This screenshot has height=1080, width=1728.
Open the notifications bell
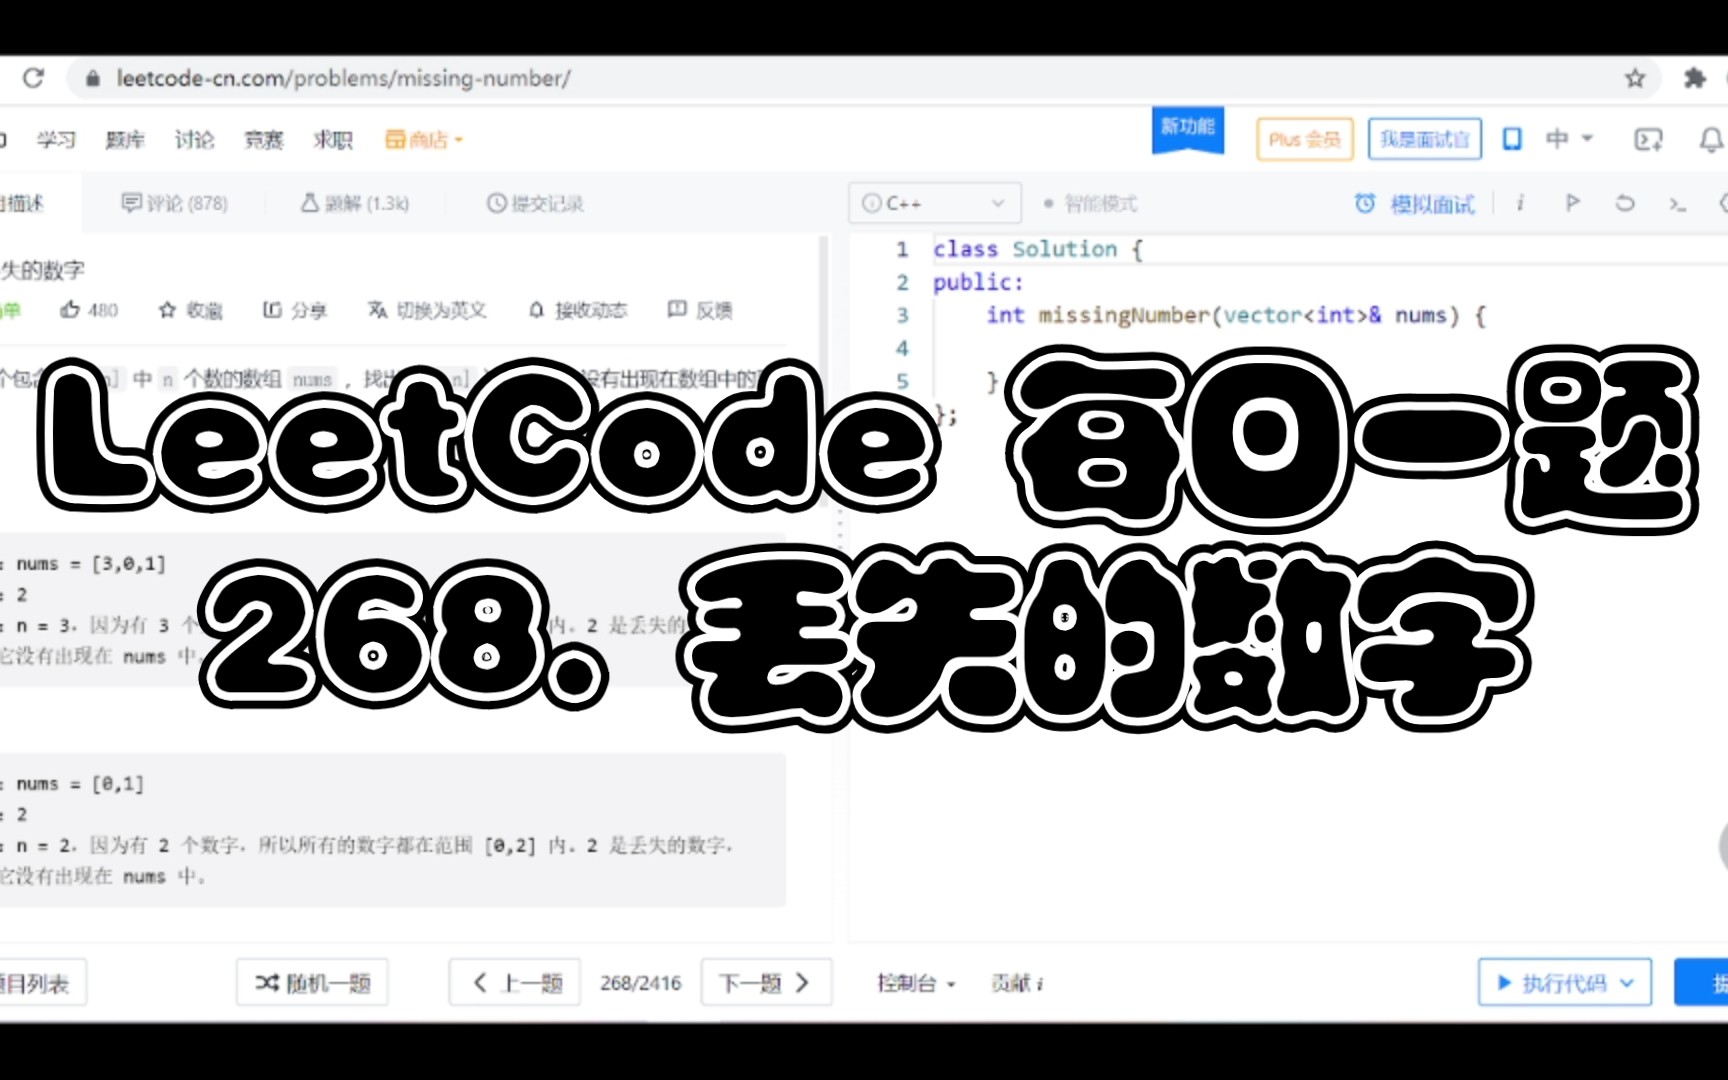[x=1711, y=140]
